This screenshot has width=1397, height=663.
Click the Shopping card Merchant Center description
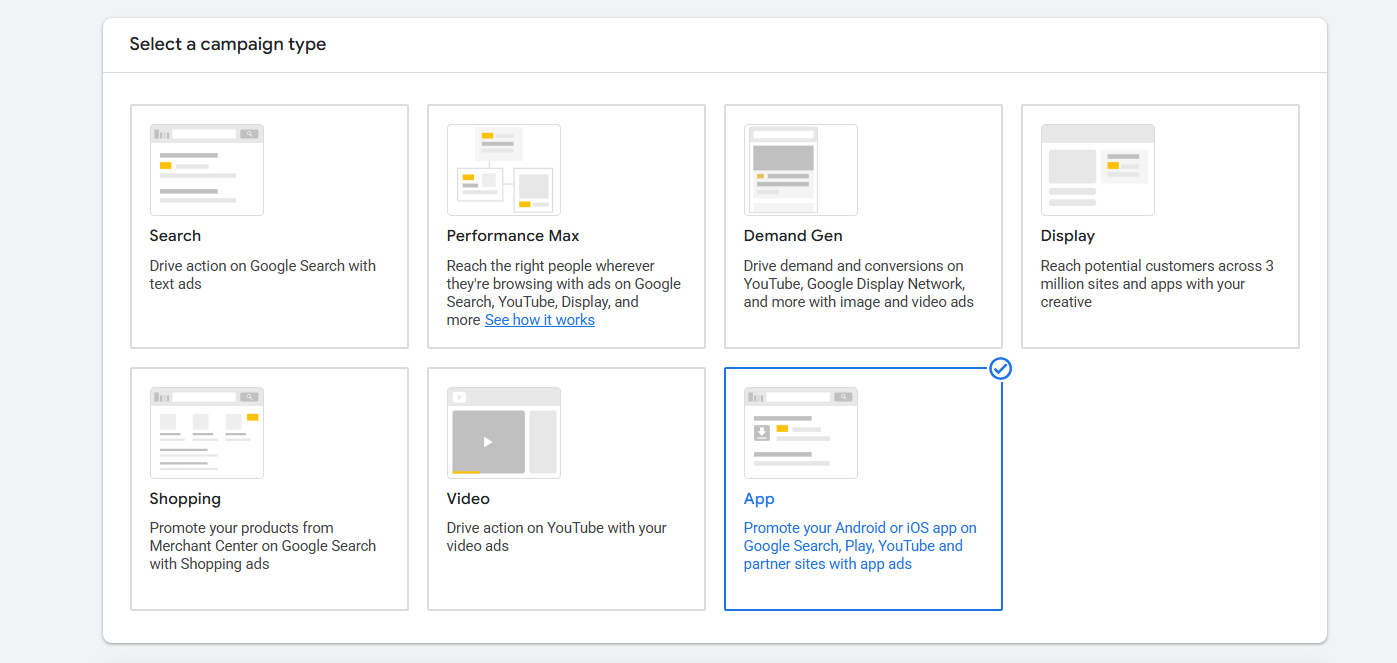pos(262,546)
